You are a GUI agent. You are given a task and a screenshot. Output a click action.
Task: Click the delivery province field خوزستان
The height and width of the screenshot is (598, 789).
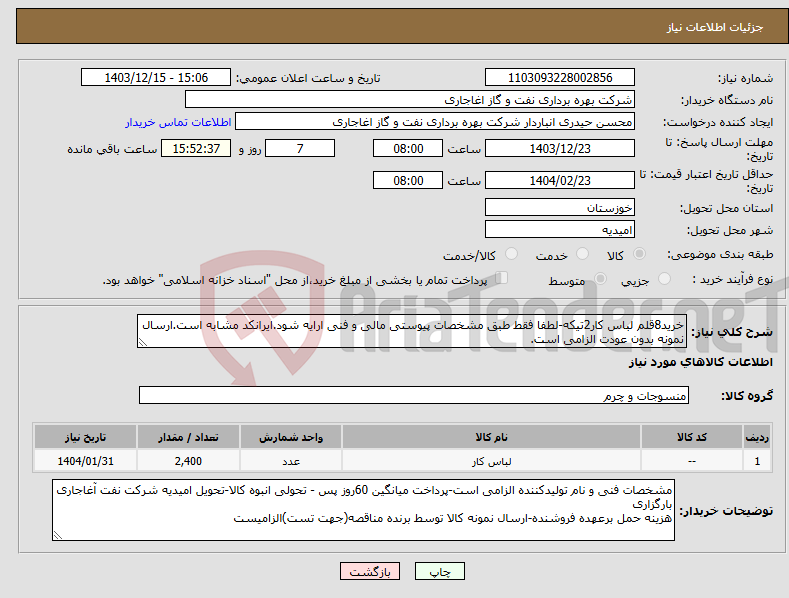tap(560, 207)
